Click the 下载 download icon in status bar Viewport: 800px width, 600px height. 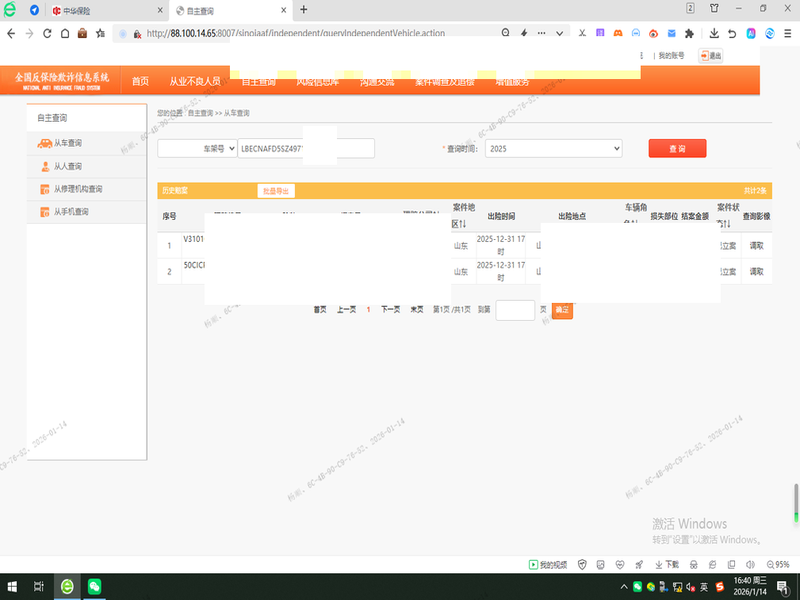[x=665, y=564]
